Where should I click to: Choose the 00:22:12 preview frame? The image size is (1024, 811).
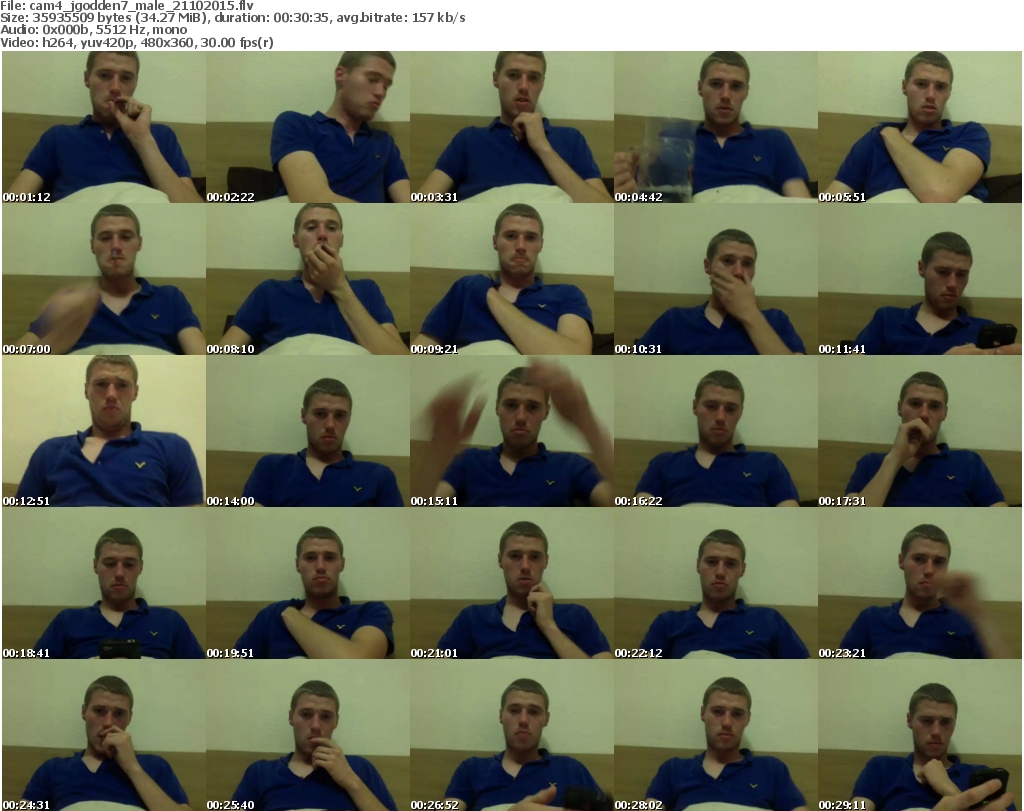click(x=715, y=583)
